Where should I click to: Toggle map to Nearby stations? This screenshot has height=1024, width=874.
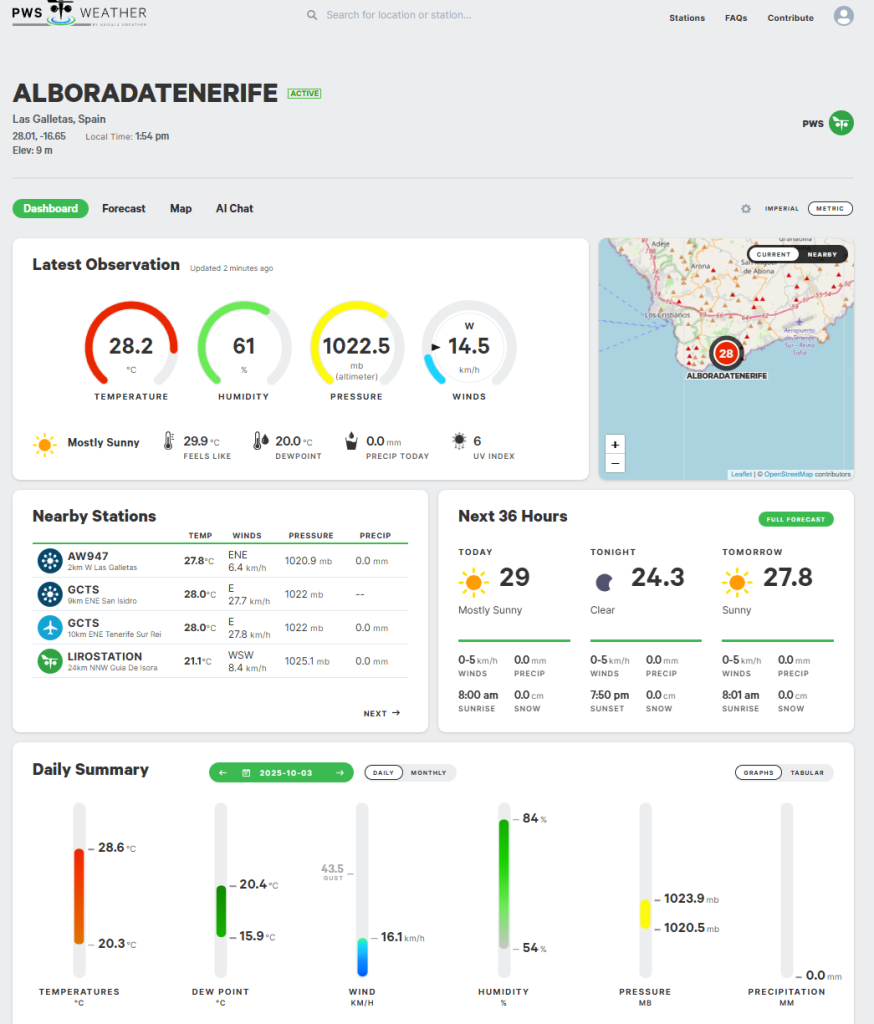point(822,254)
